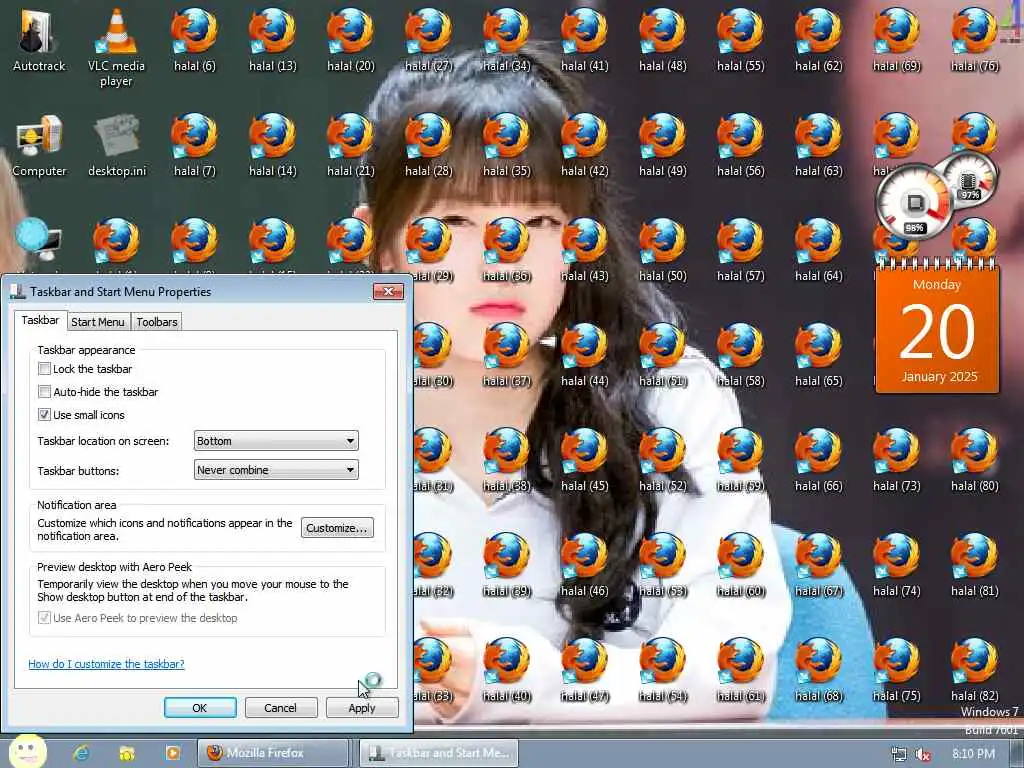This screenshot has height=768, width=1024.
Task: Select the halal (20) Firefox shortcut
Action: point(351,39)
